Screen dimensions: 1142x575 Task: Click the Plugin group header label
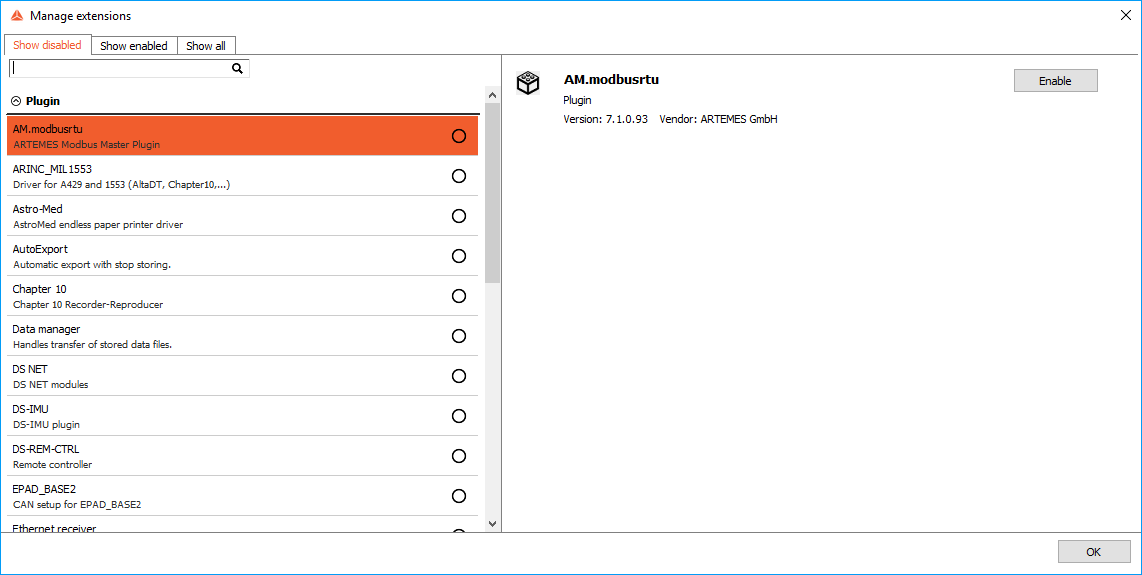click(43, 101)
